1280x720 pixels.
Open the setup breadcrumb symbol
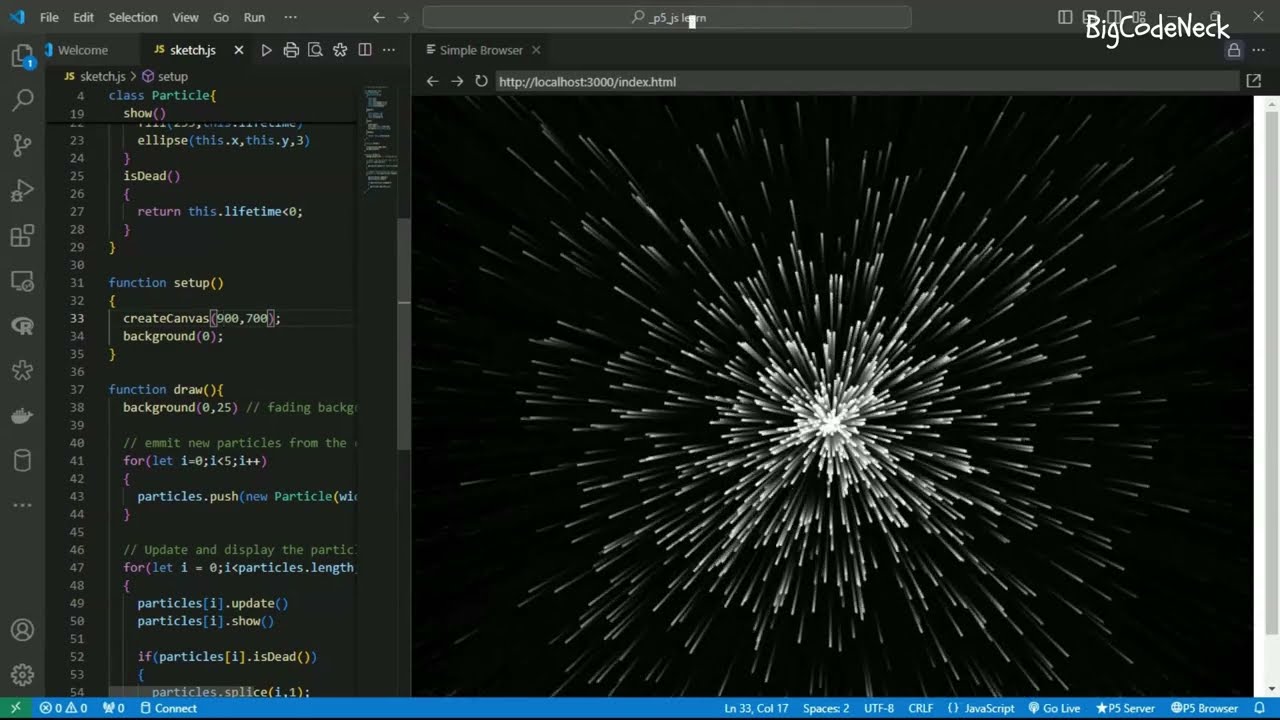[x=165, y=76]
